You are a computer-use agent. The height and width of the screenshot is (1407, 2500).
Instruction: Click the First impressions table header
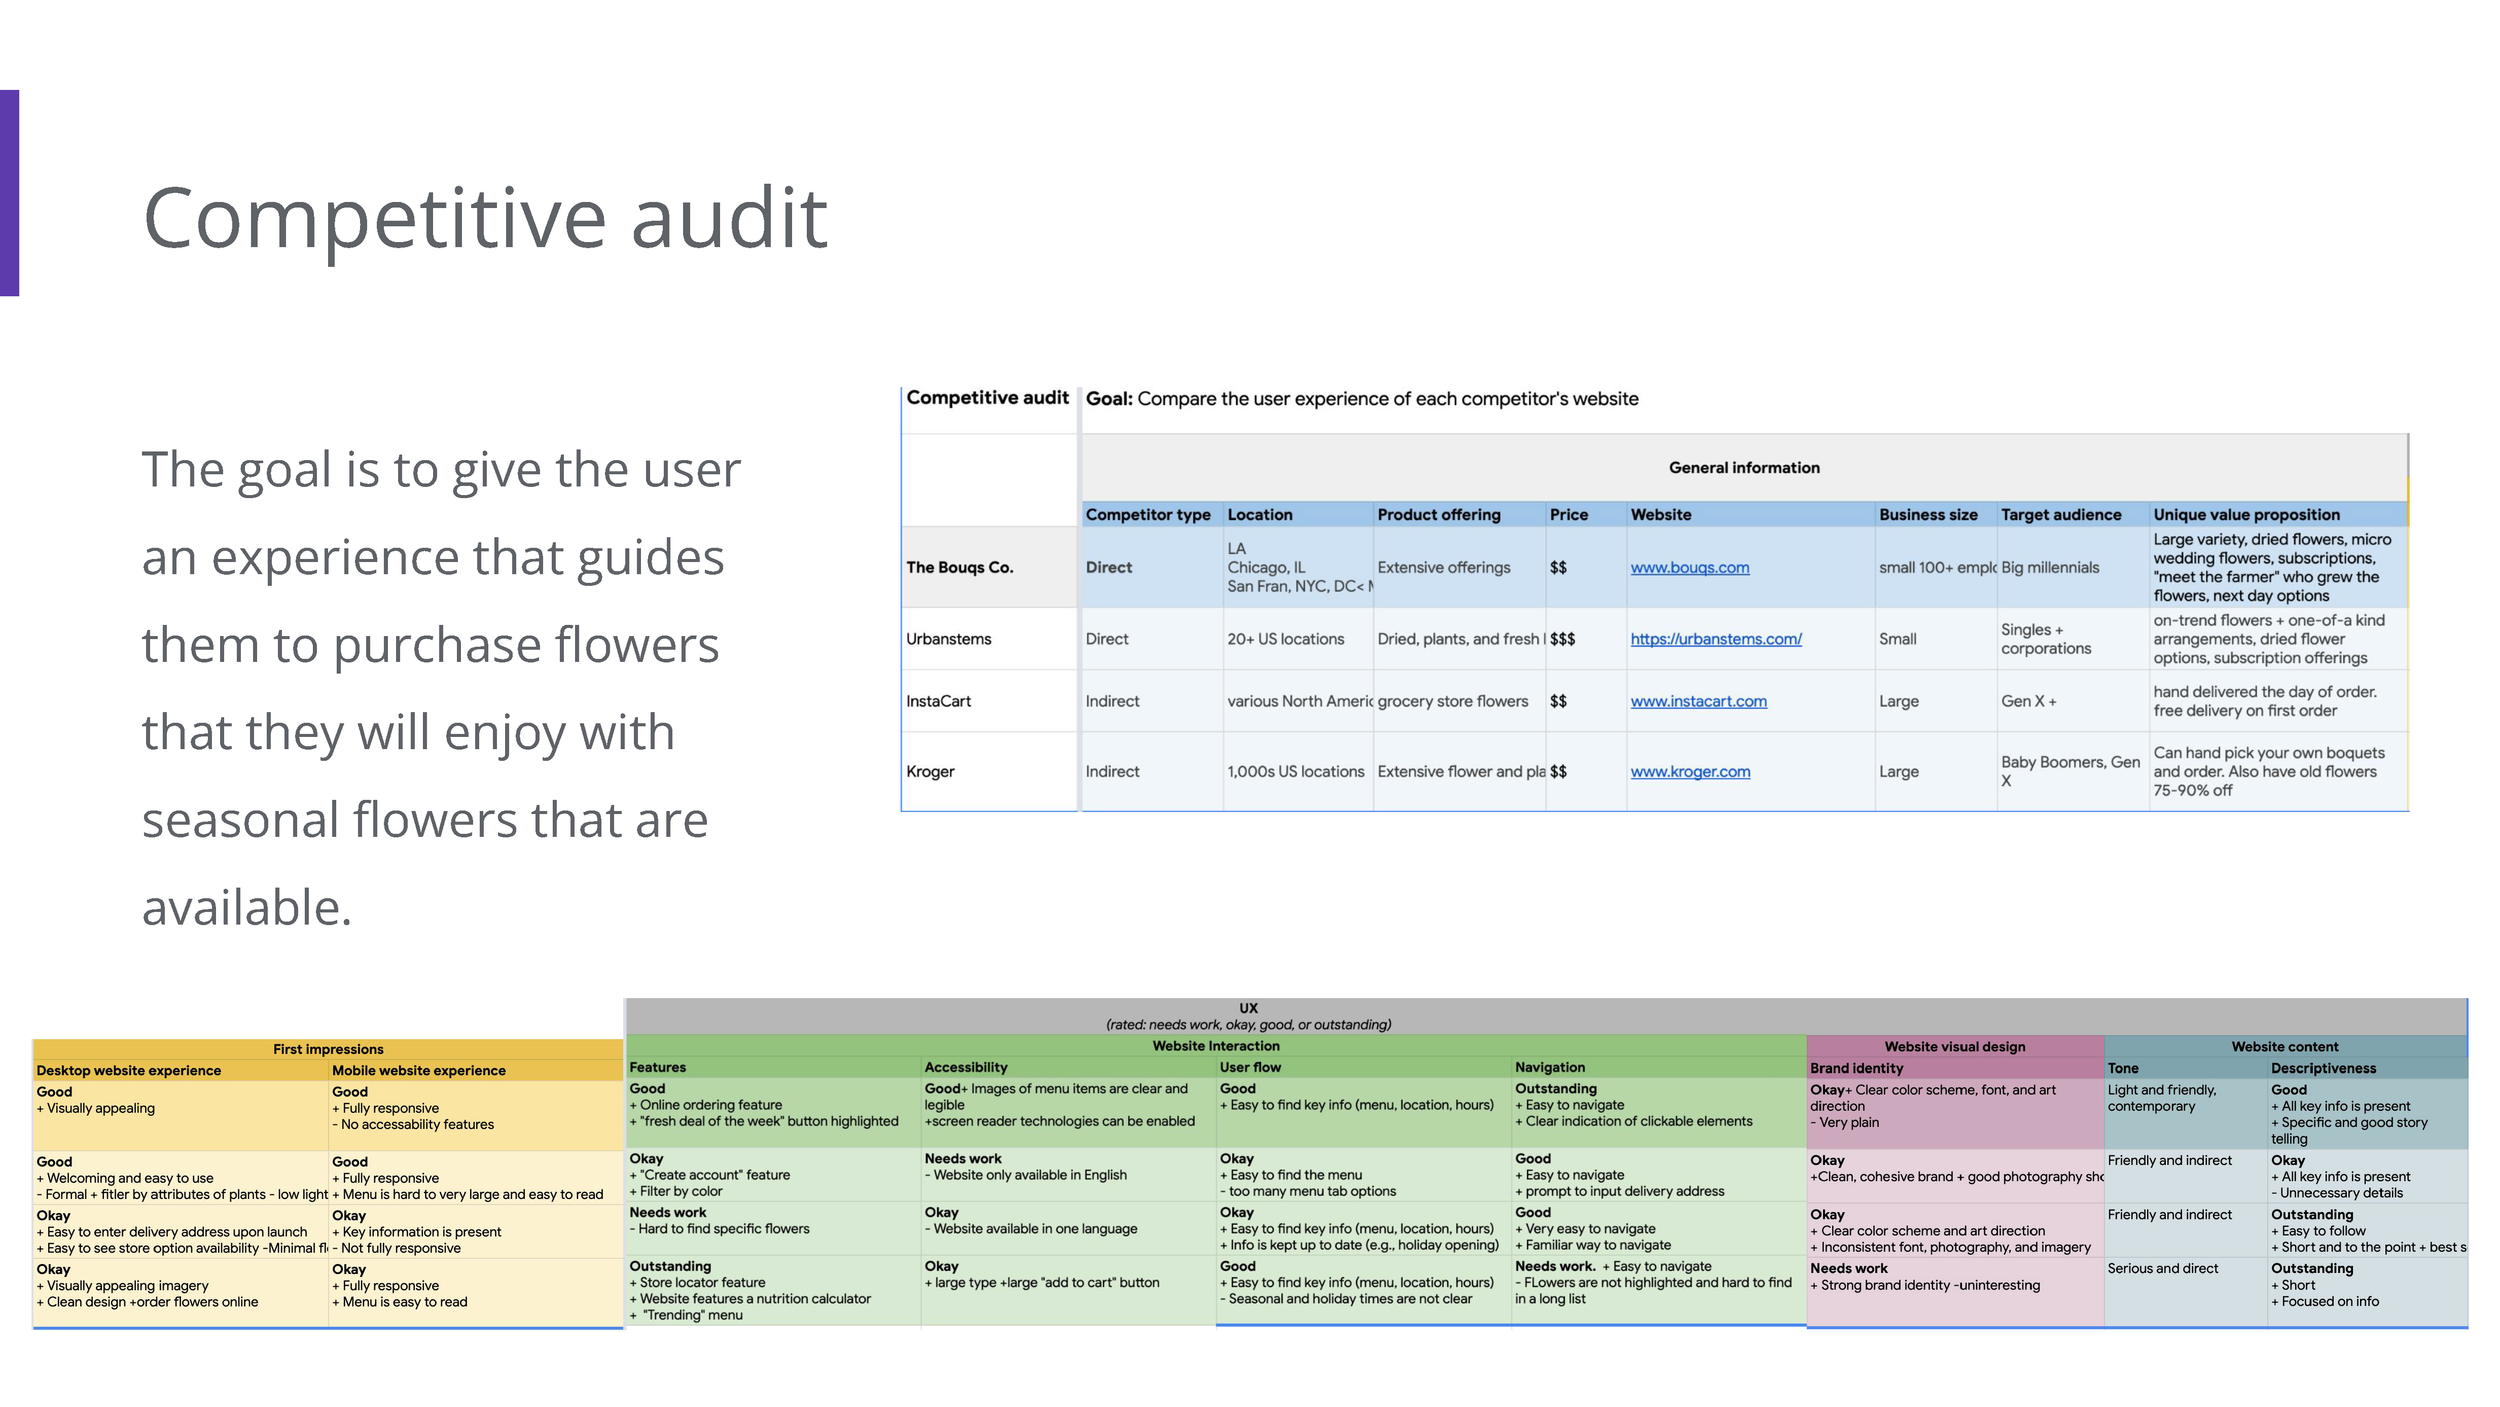[x=328, y=1049]
